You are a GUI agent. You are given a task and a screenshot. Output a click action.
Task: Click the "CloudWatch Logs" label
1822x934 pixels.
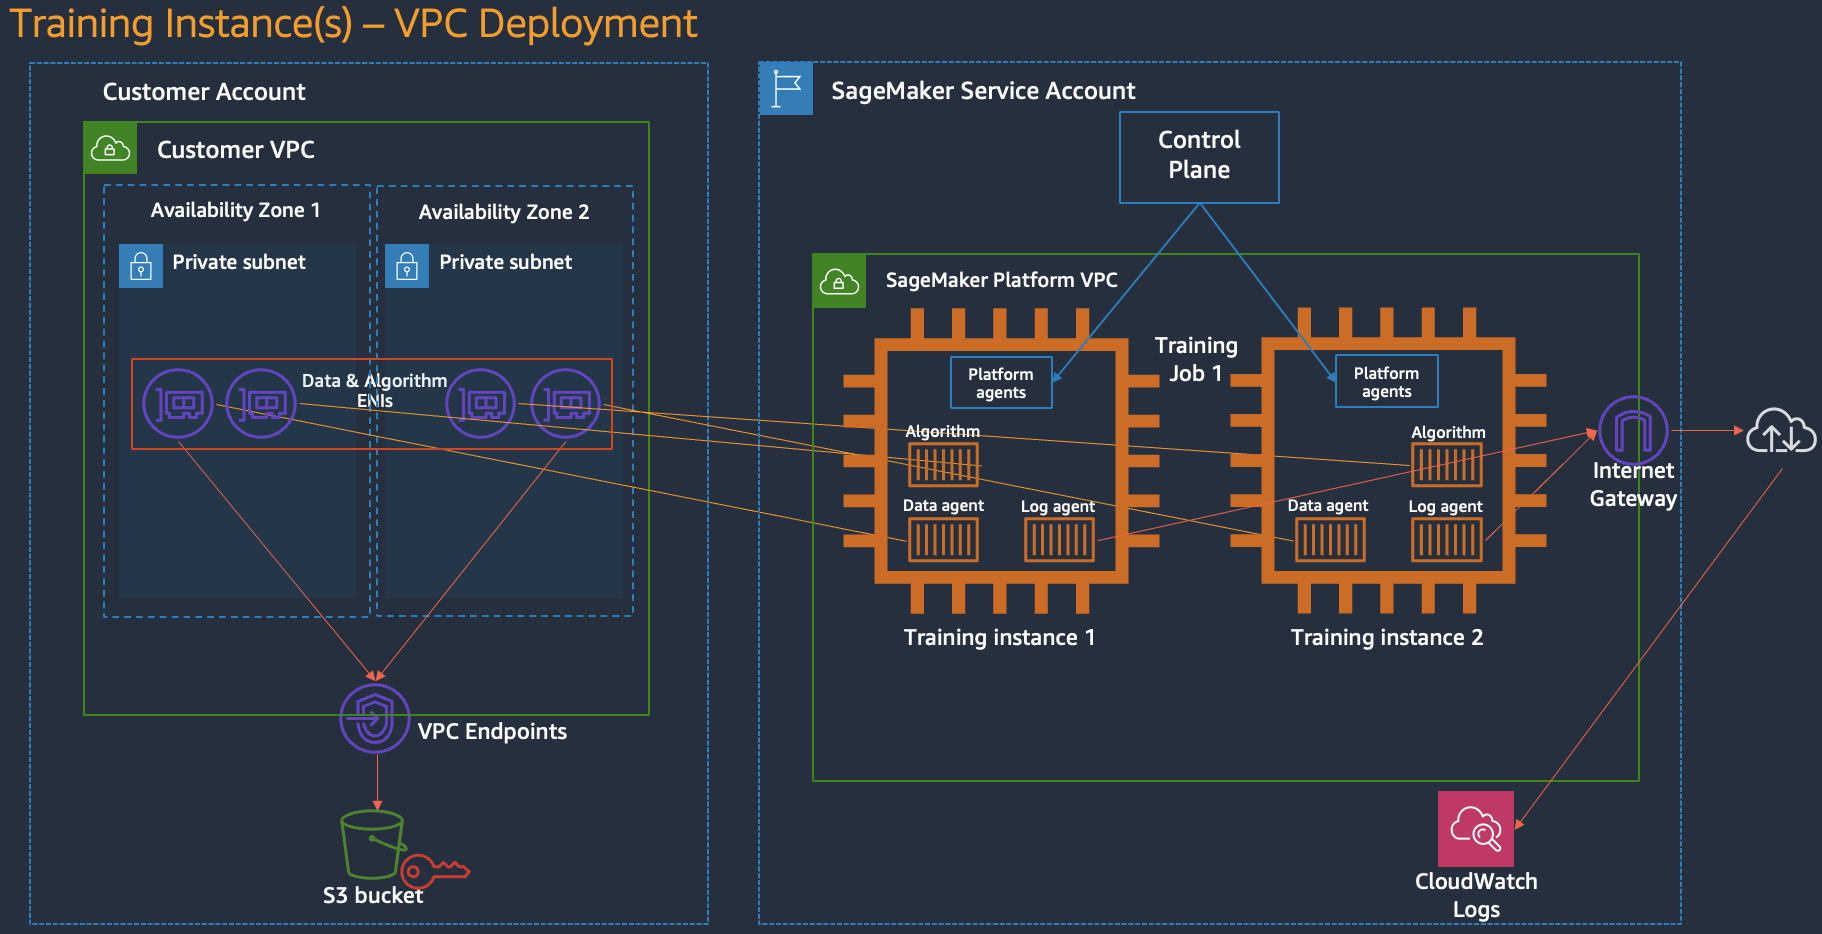pos(1476,895)
